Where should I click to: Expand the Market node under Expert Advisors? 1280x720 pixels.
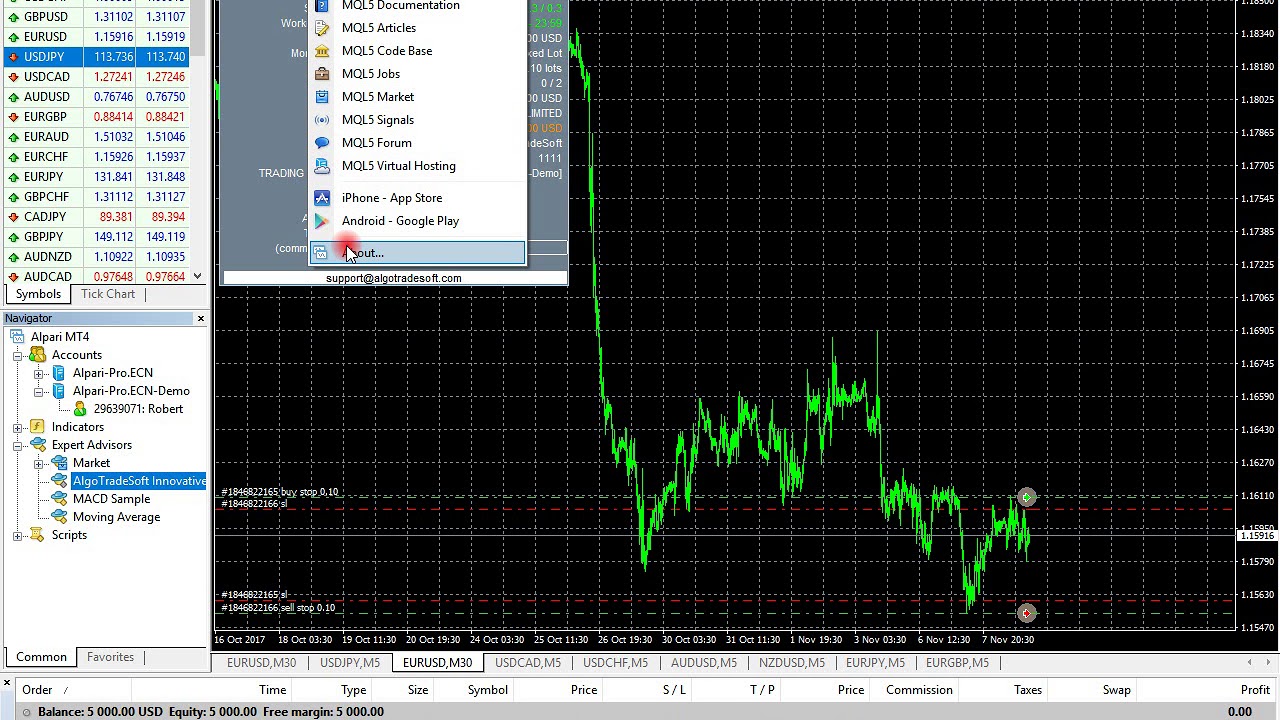[38, 463]
